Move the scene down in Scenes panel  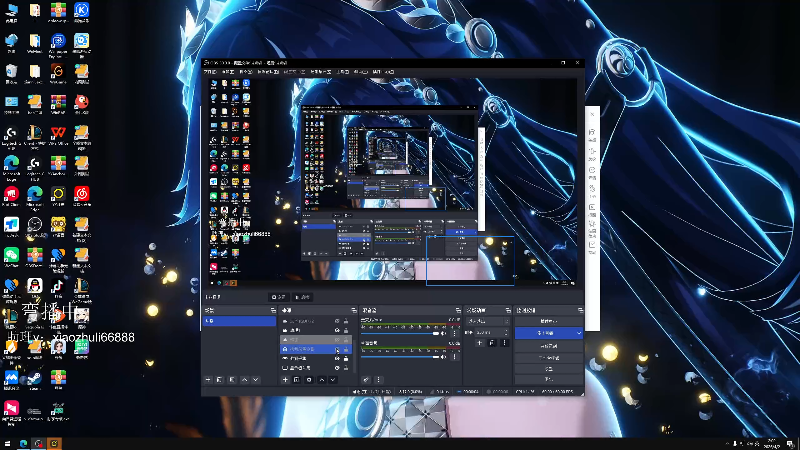[256, 380]
